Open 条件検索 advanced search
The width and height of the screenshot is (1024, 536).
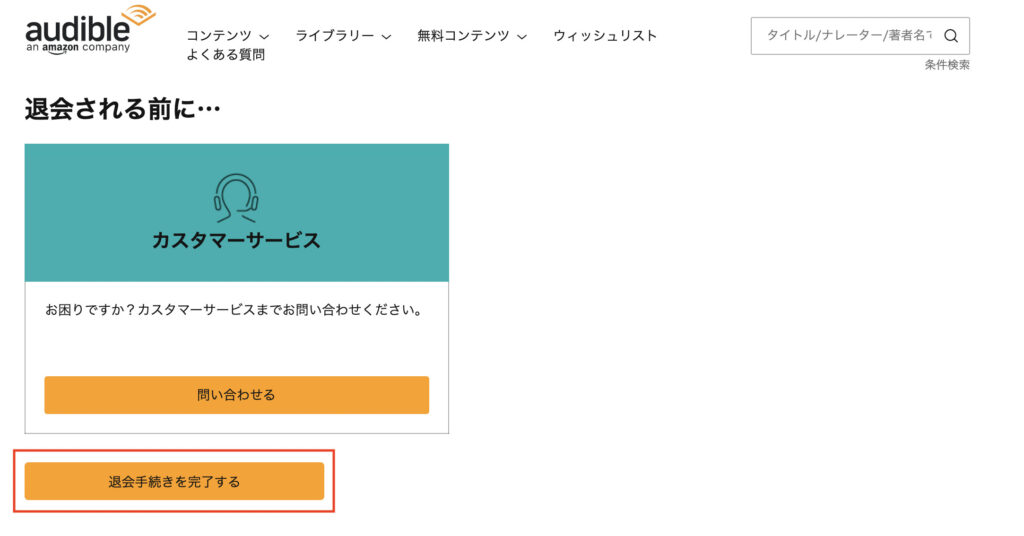click(947, 65)
